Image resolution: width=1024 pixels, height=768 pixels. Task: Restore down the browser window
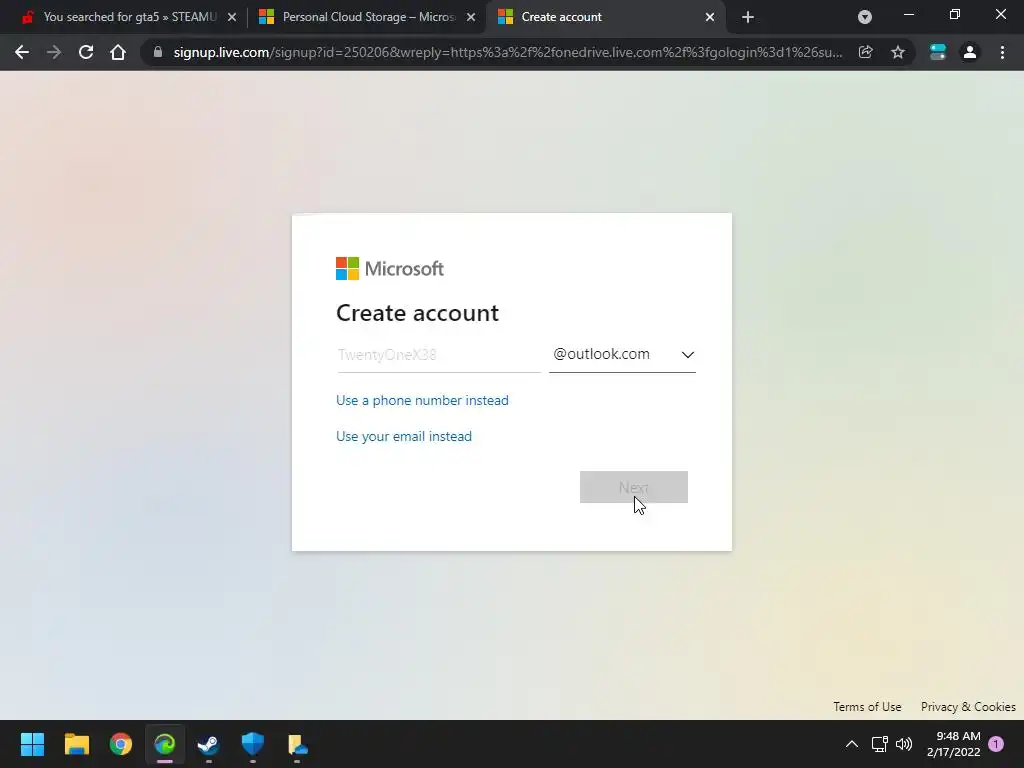(x=955, y=14)
